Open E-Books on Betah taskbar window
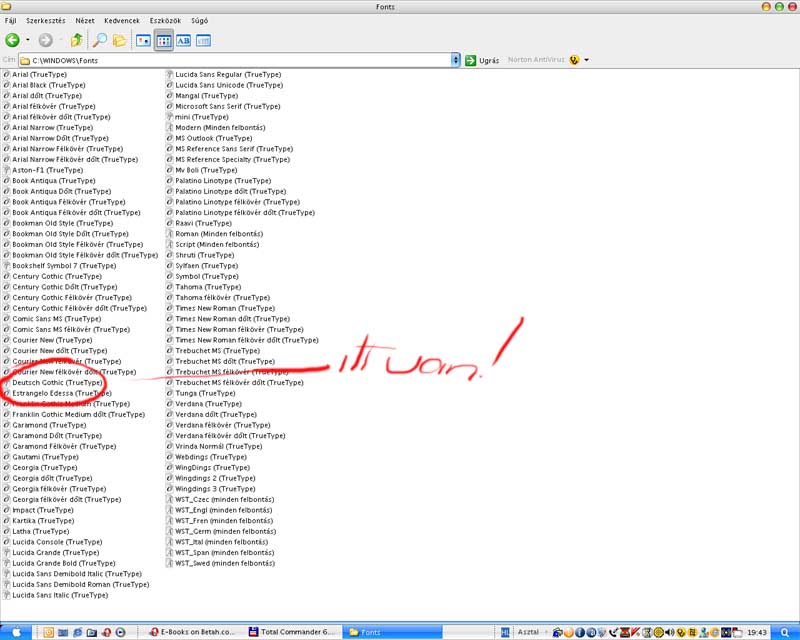Image resolution: width=800 pixels, height=640 pixels. point(195,632)
